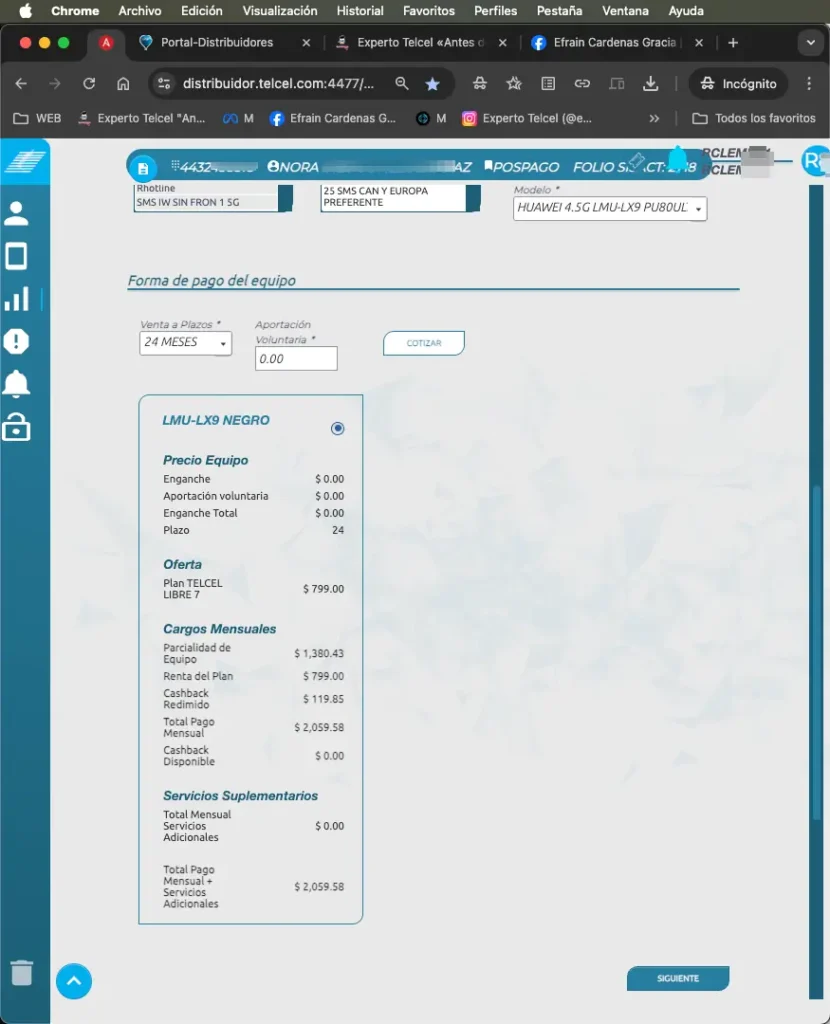Image resolution: width=830 pixels, height=1024 pixels.
Task: Expand the Chrome tab search chevron
Action: click(x=810, y=42)
